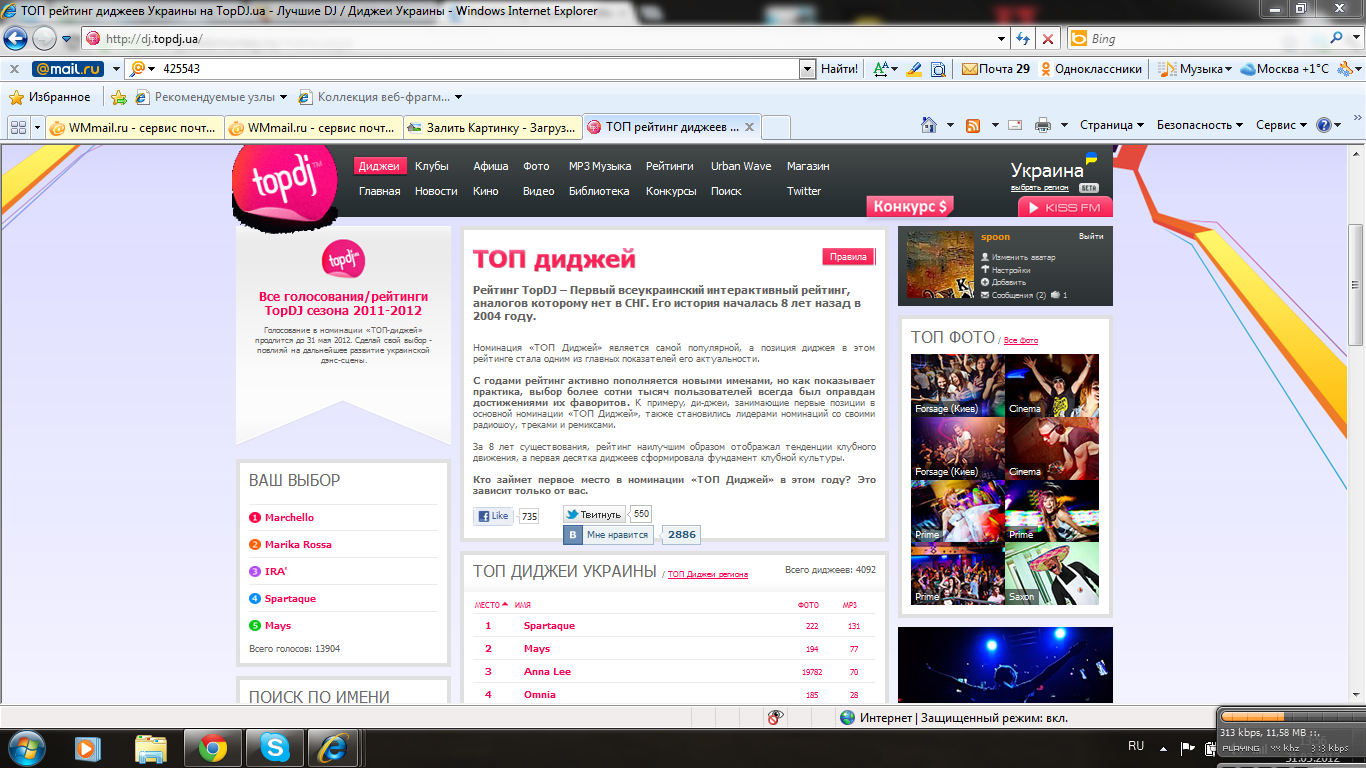Screen dimensions: 1366x768
Task: Click the Конкурс $ pink banner button
Action: (910, 206)
